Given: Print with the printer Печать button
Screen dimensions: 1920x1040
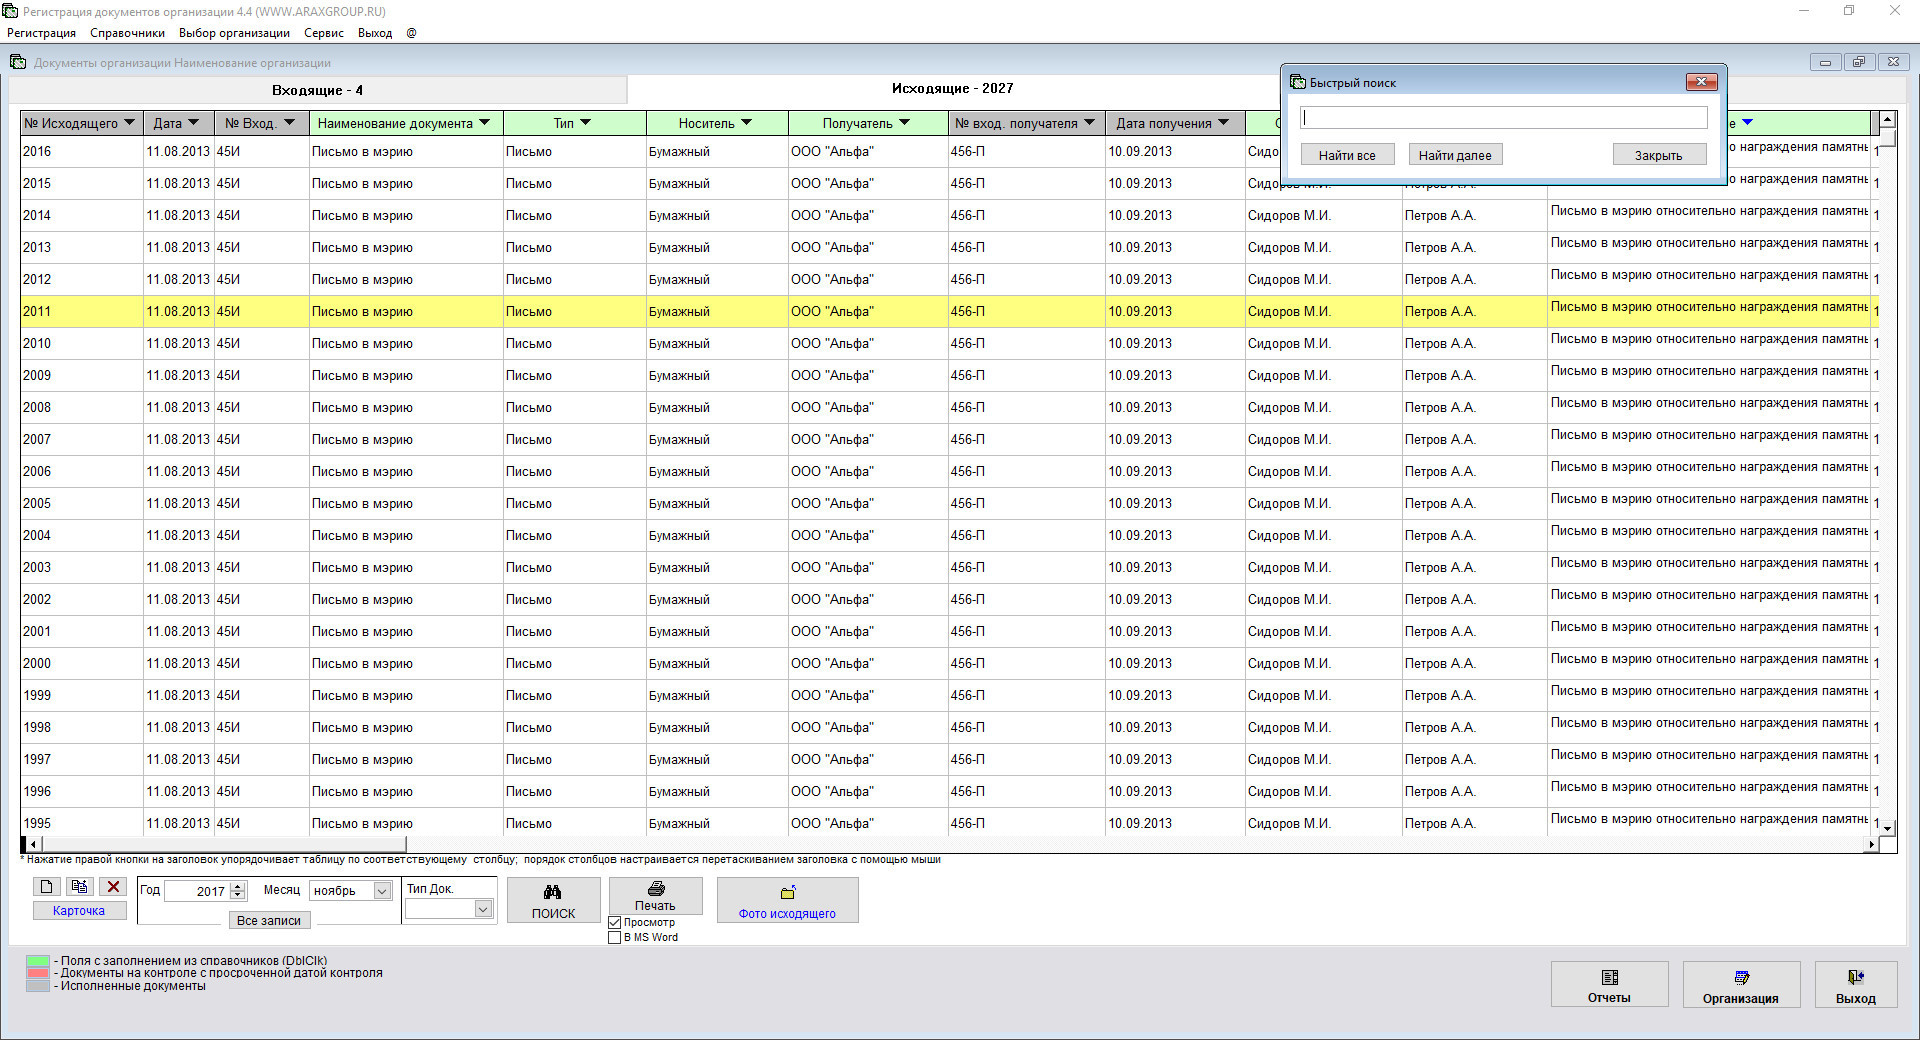Looking at the screenshot, I should point(655,896).
